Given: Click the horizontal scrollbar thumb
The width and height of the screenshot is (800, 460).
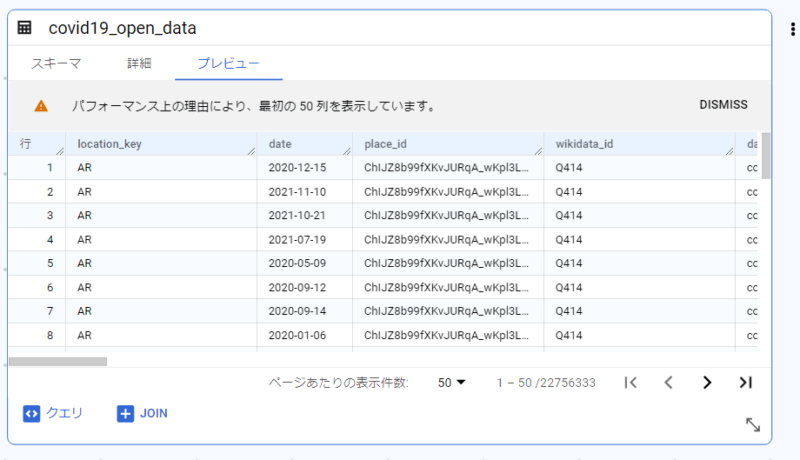Looking at the screenshot, I should click(x=58, y=362).
